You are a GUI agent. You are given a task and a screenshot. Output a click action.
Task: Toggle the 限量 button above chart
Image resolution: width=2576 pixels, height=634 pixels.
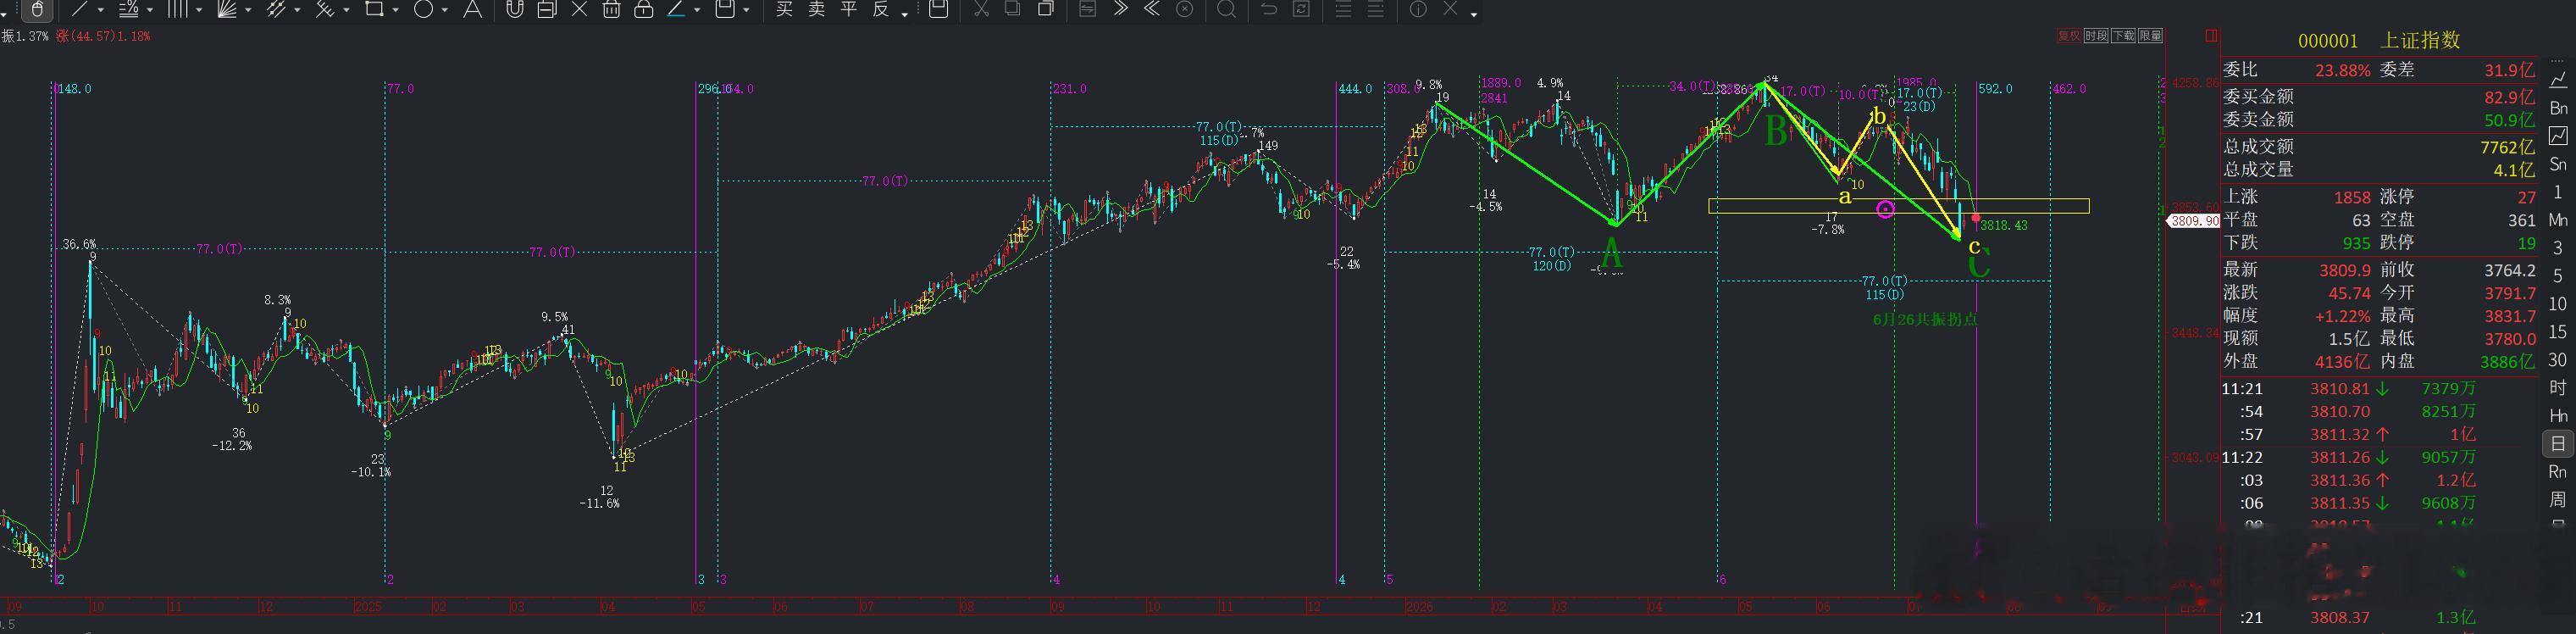click(2150, 36)
